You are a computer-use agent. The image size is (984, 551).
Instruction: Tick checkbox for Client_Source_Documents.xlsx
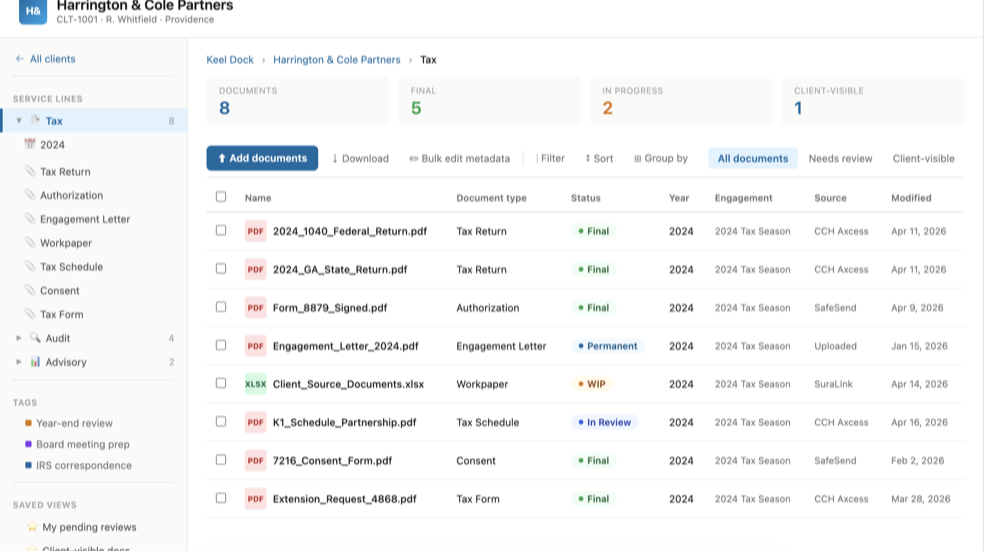click(221, 383)
